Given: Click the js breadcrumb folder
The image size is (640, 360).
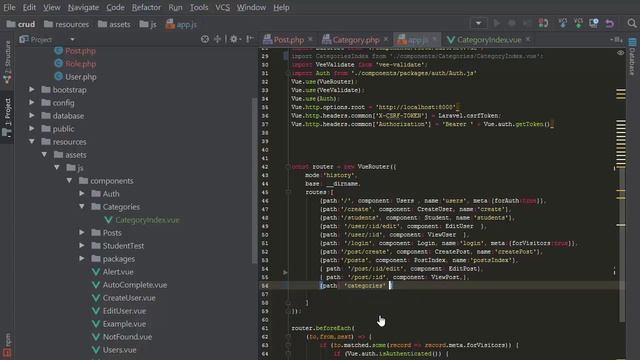Looking at the screenshot, I should pyautogui.click(x=148, y=24).
